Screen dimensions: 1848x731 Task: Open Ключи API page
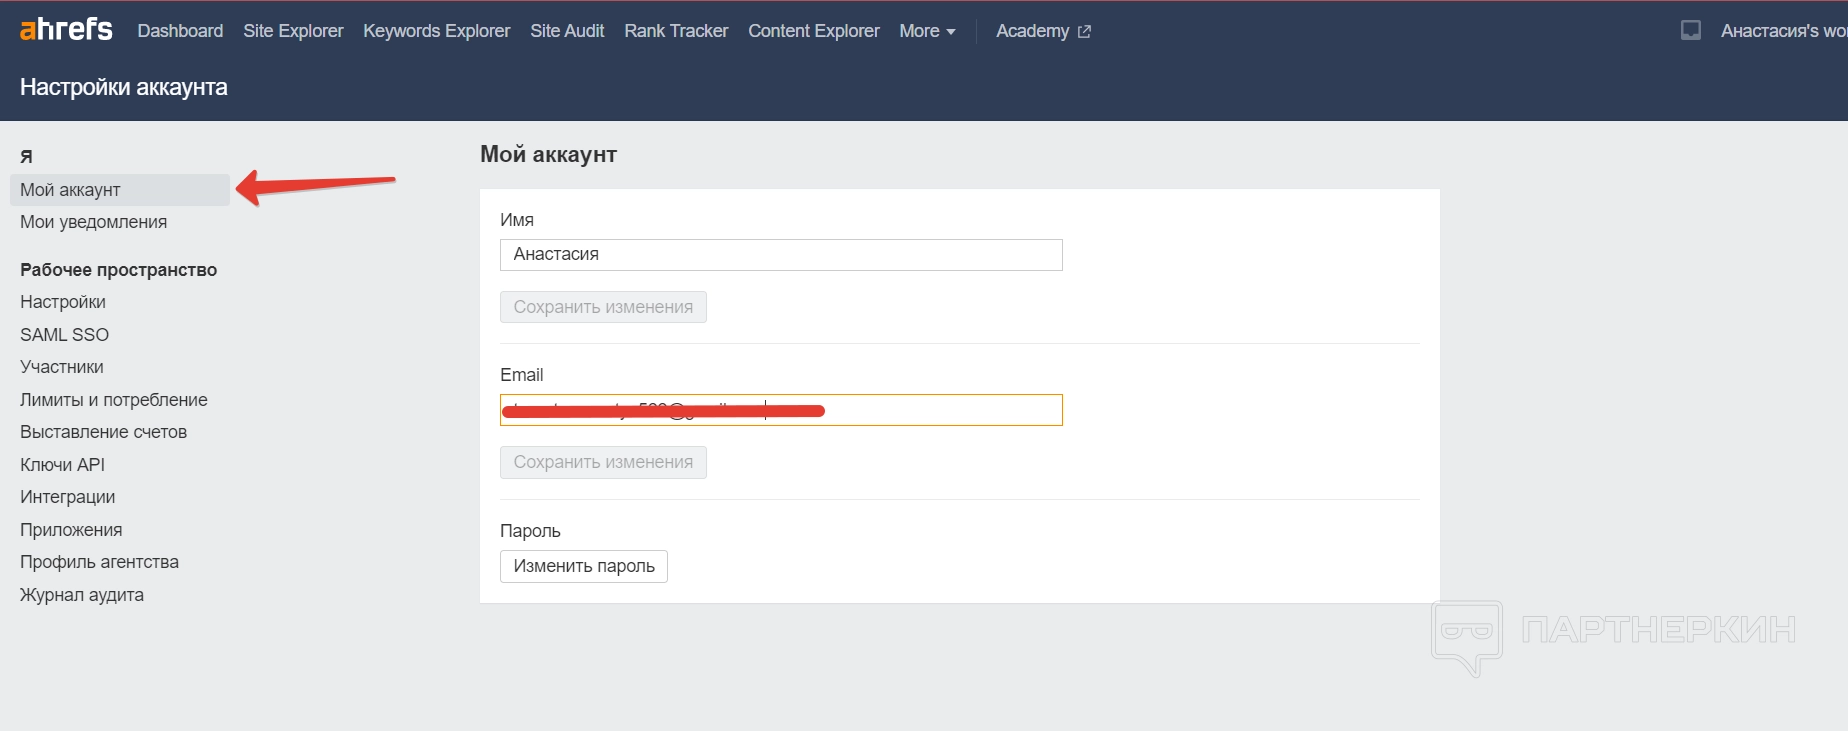click(x=62, y=465)
